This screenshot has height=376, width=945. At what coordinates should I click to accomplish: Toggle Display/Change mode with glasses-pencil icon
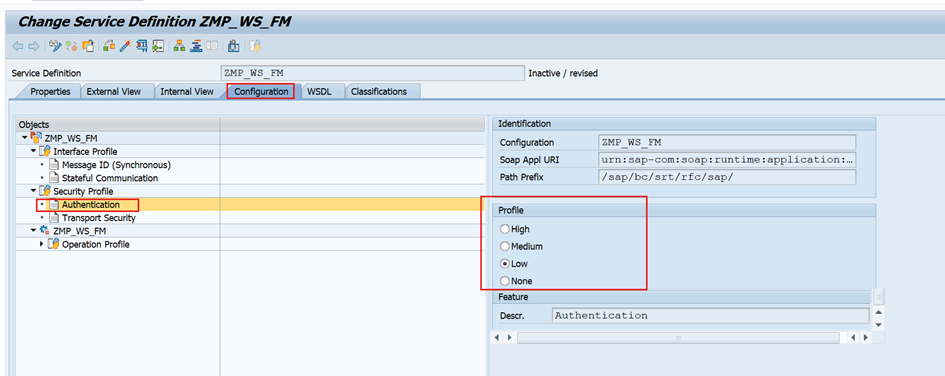pyautogui.click(x=55, y=46)
